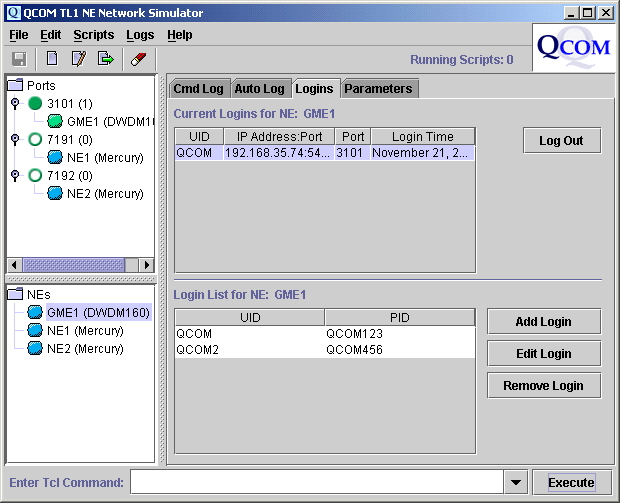The image size is (620, 503).
Task: Select GME1 (DWDM160) in the NEs tree
Action: pyautogui.click(x=98, y=312)
